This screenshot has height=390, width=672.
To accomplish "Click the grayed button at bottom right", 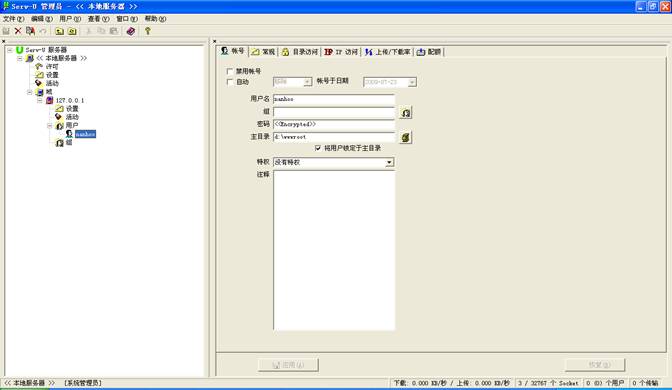I will [595, 365].
